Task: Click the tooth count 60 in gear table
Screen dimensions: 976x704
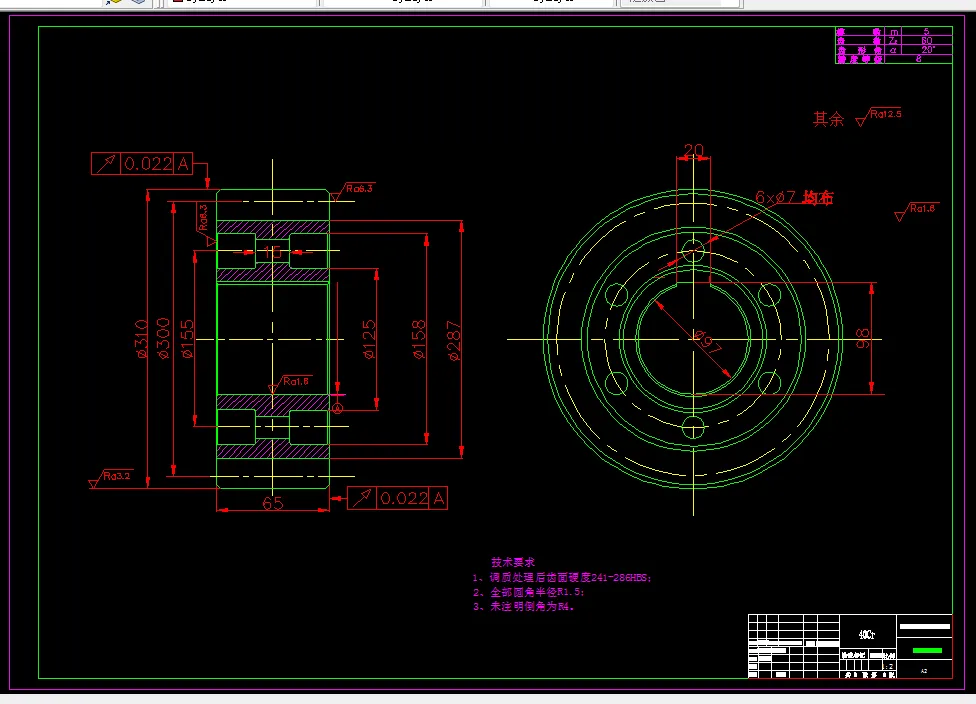Action: [x=926, y=40]
